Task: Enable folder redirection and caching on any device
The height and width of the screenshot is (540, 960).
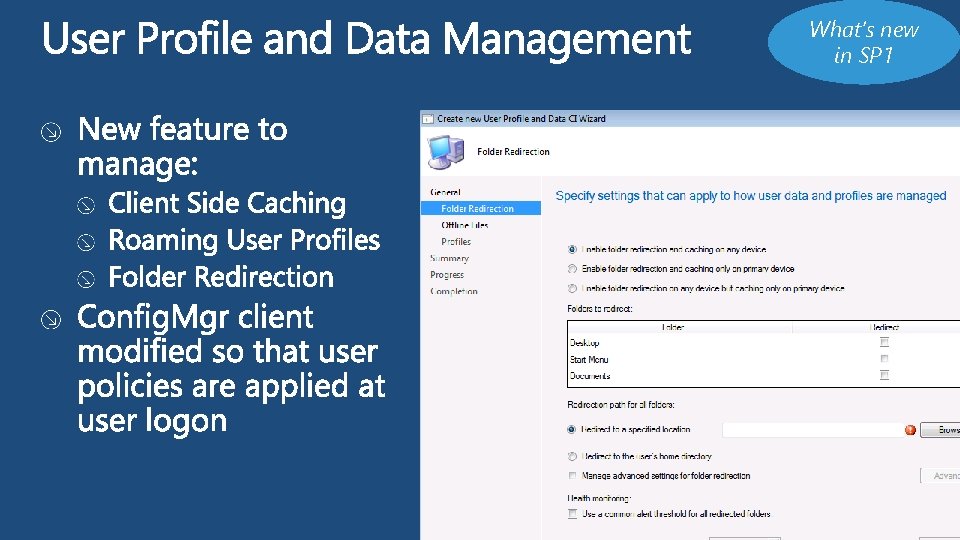Action: (x=572, y=249)
